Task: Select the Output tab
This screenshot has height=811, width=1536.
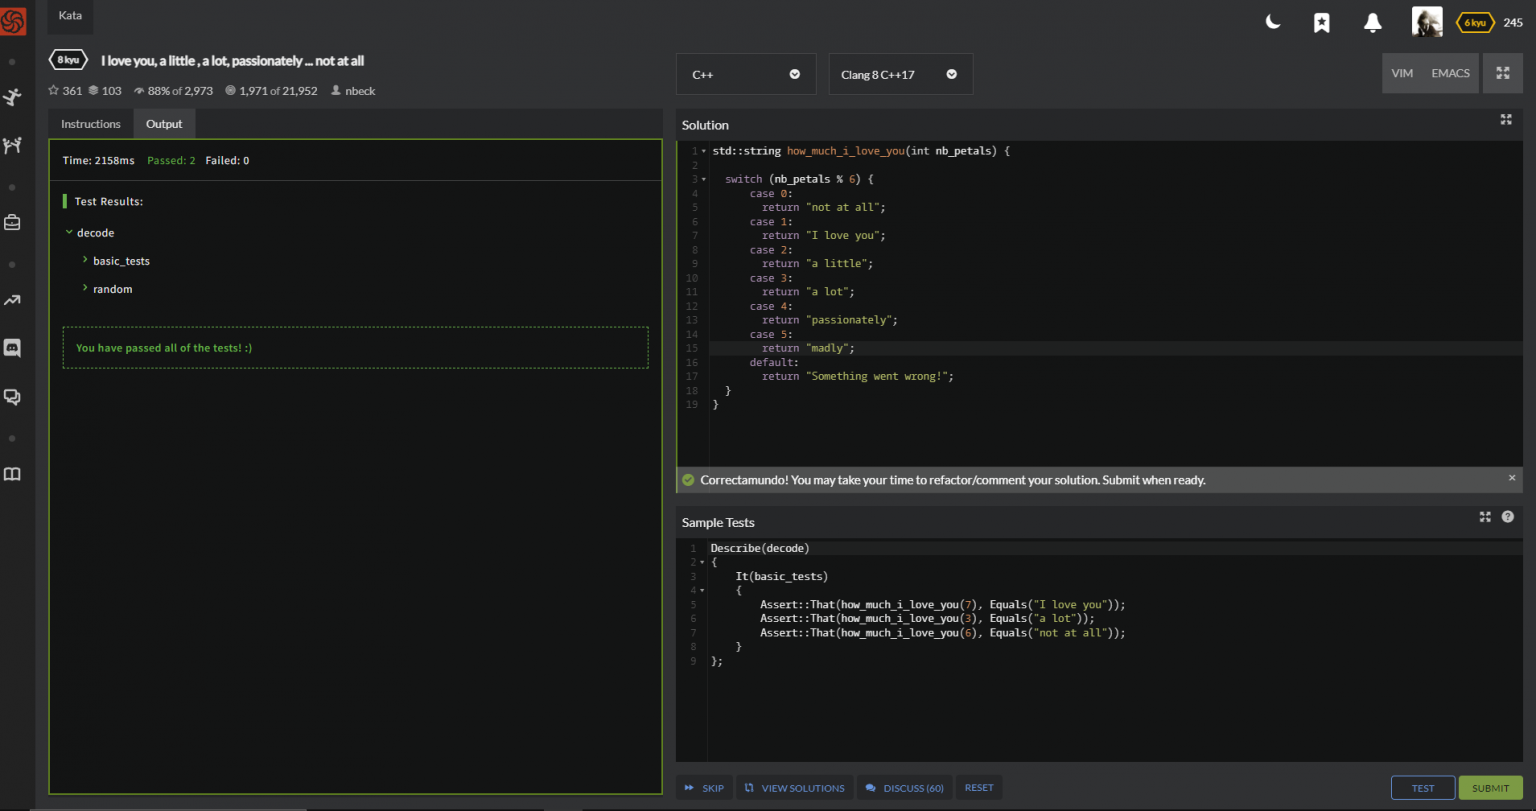Action: click(x=164, y=123)
